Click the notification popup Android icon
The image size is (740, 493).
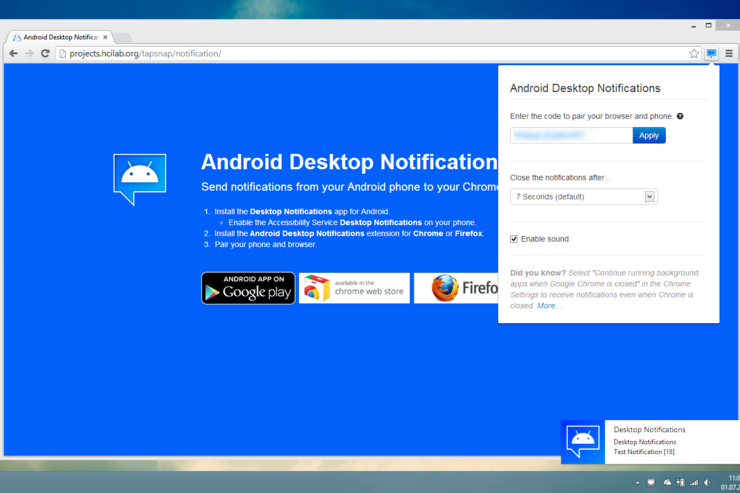tap(583, 442)
